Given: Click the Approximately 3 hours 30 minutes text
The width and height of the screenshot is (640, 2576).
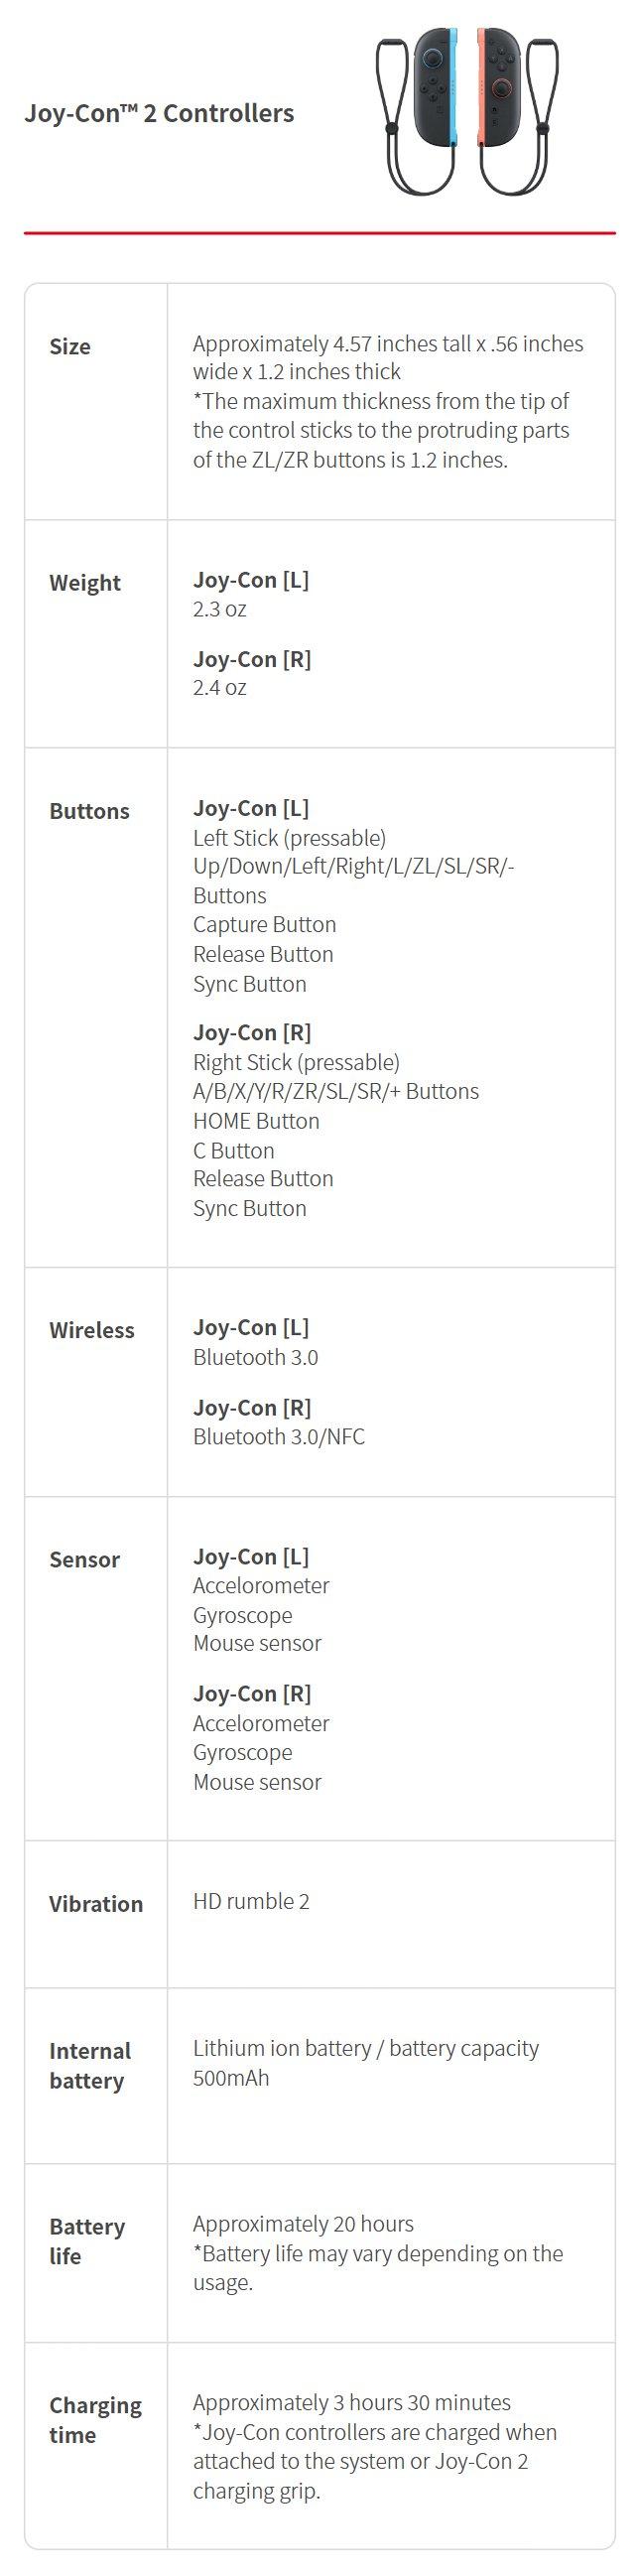Looking at the screenshot, I should 352,2402.
